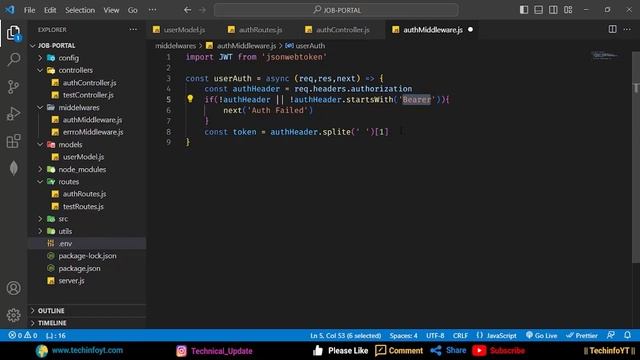
Task: Open Customize Layout icon
Action: [568, 10]
